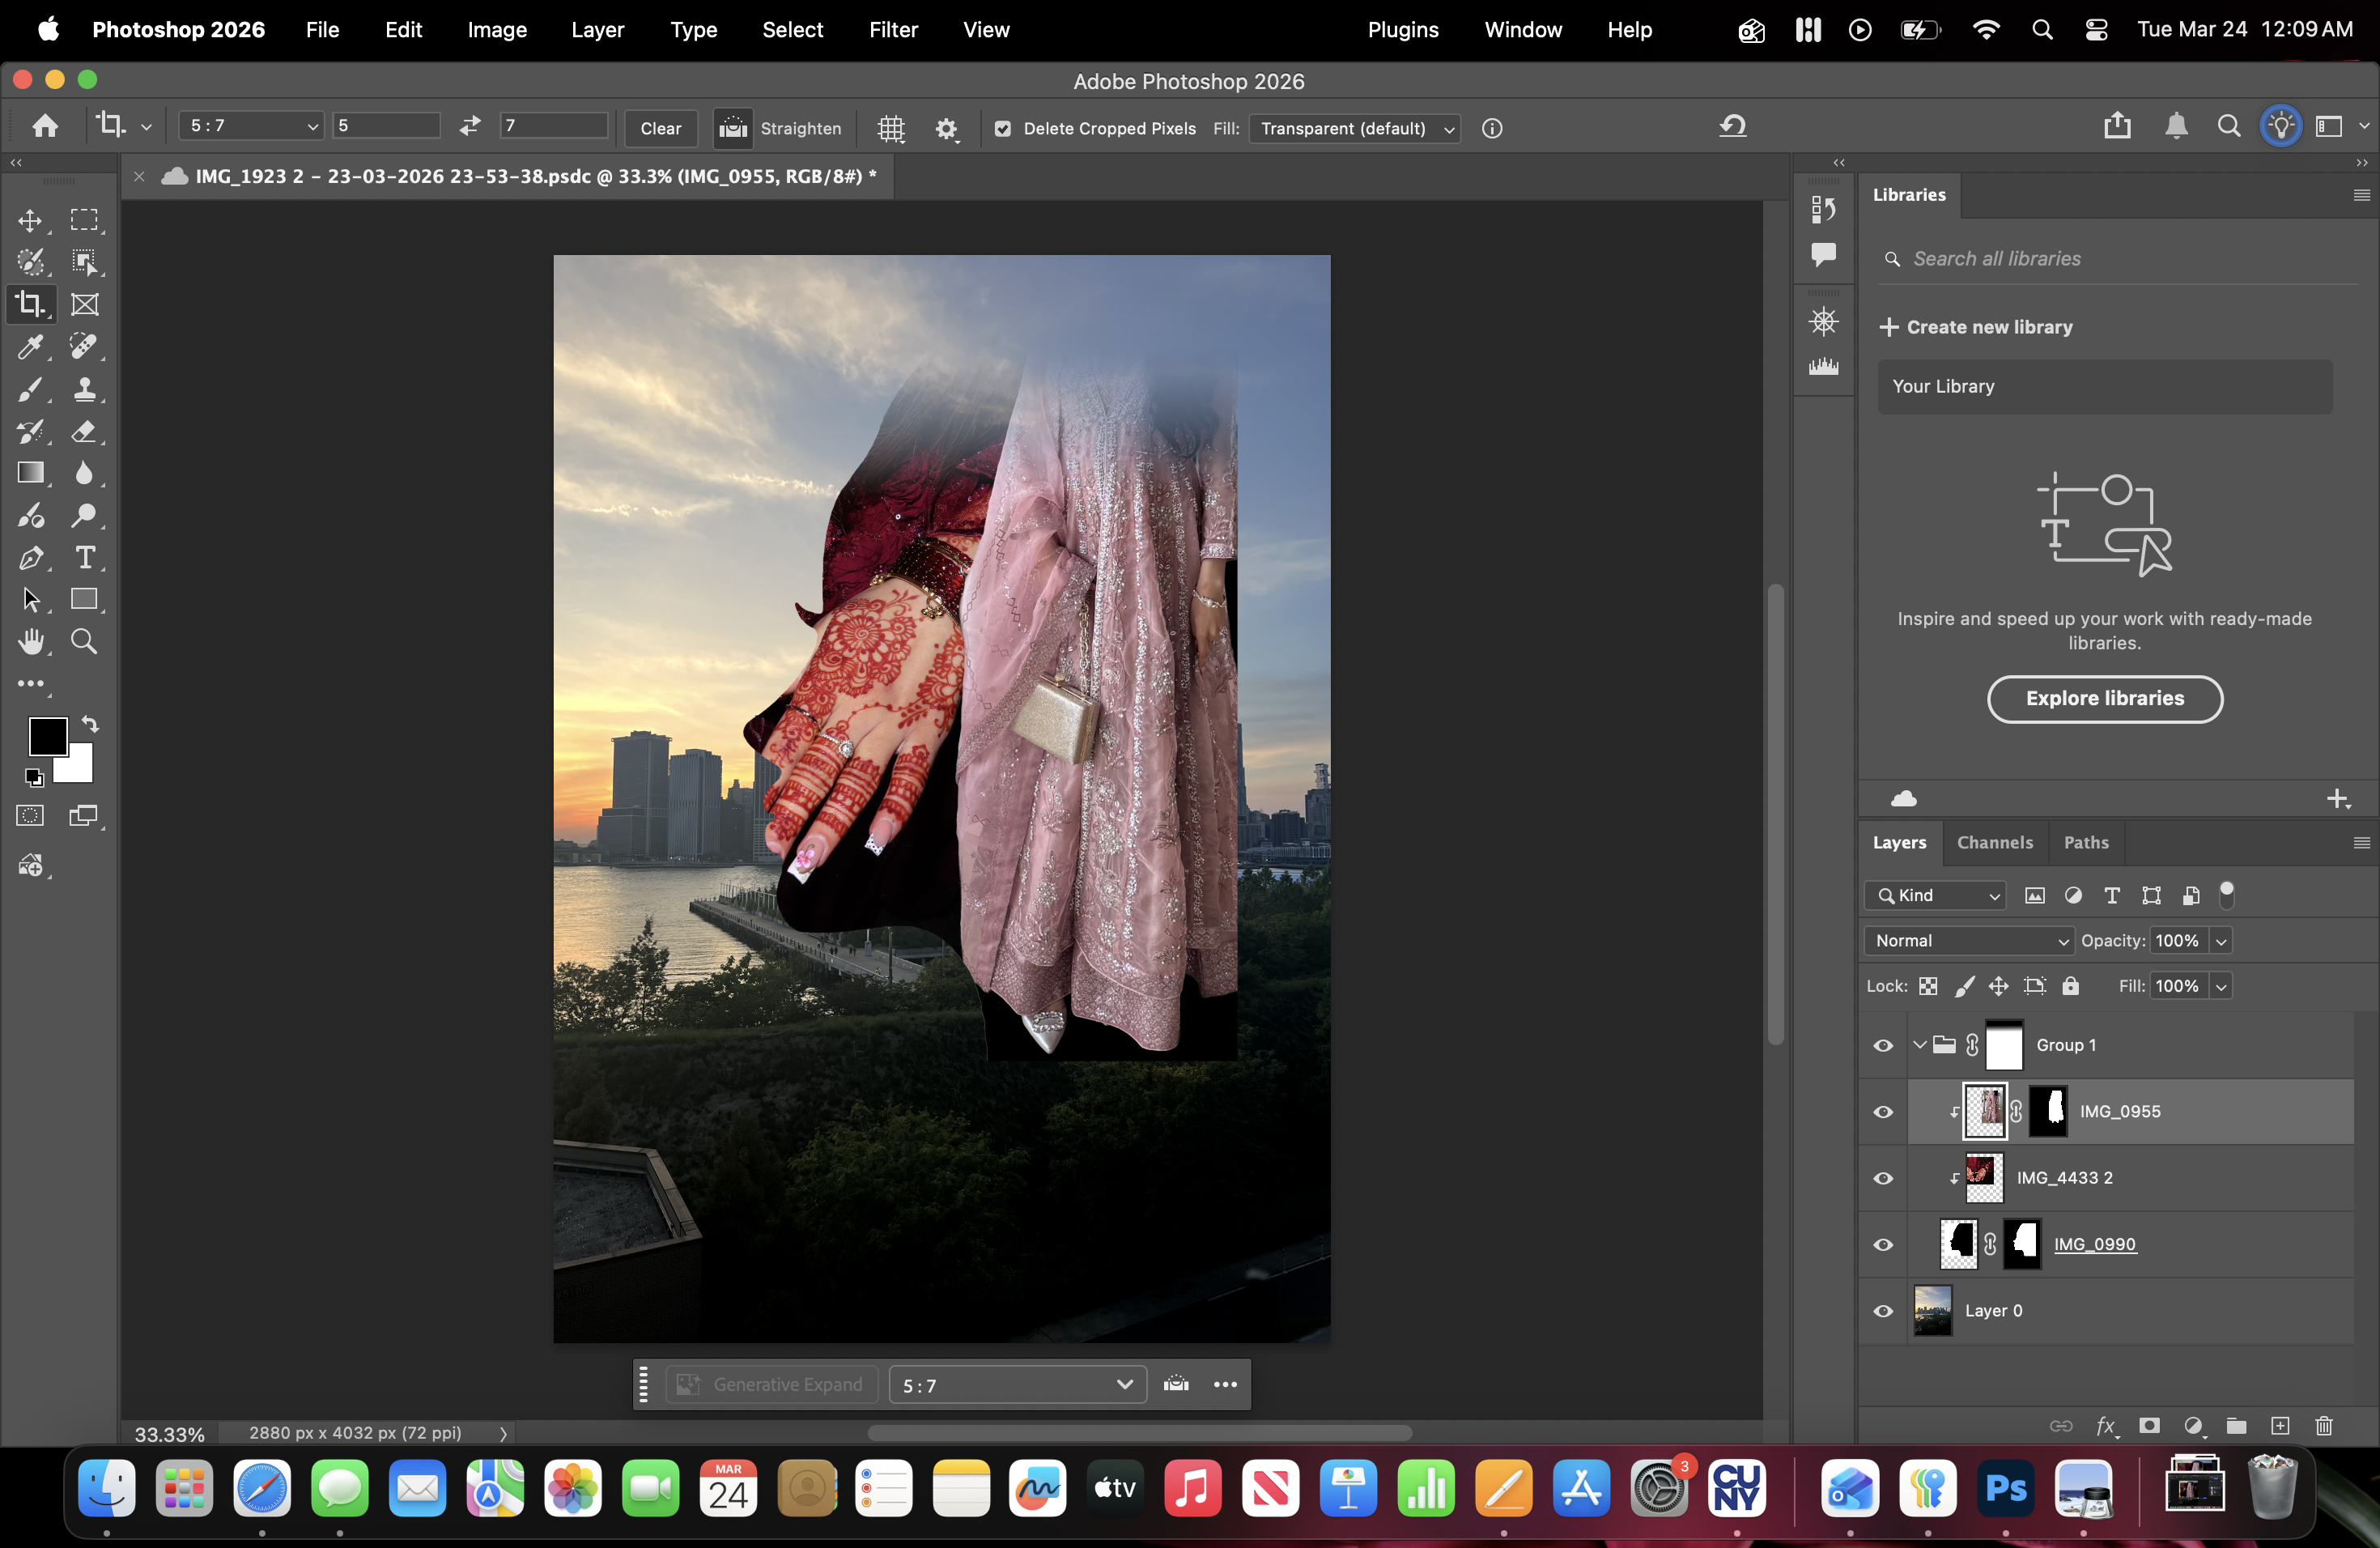Select the Gradient tool
Screen dimensions: 2380x1548
(x=32, y=474)
